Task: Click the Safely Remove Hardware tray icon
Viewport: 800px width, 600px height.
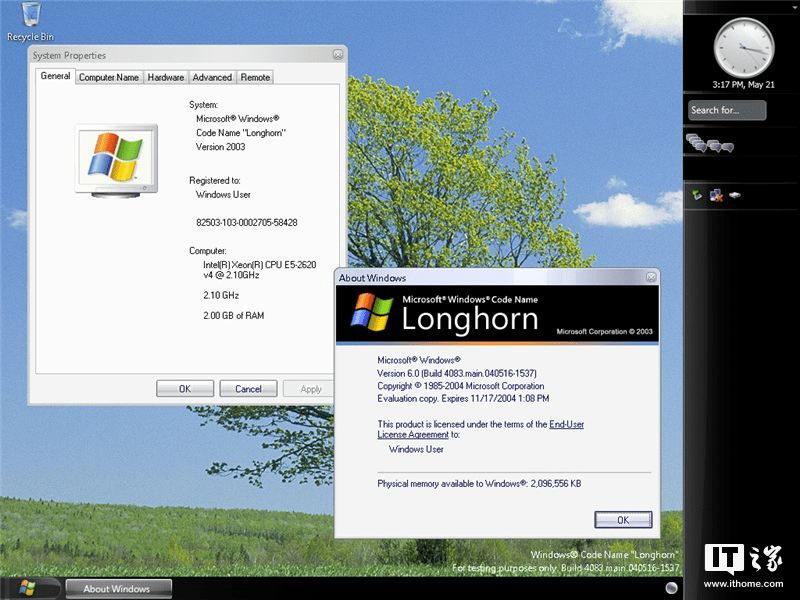Action: [697, 194]
